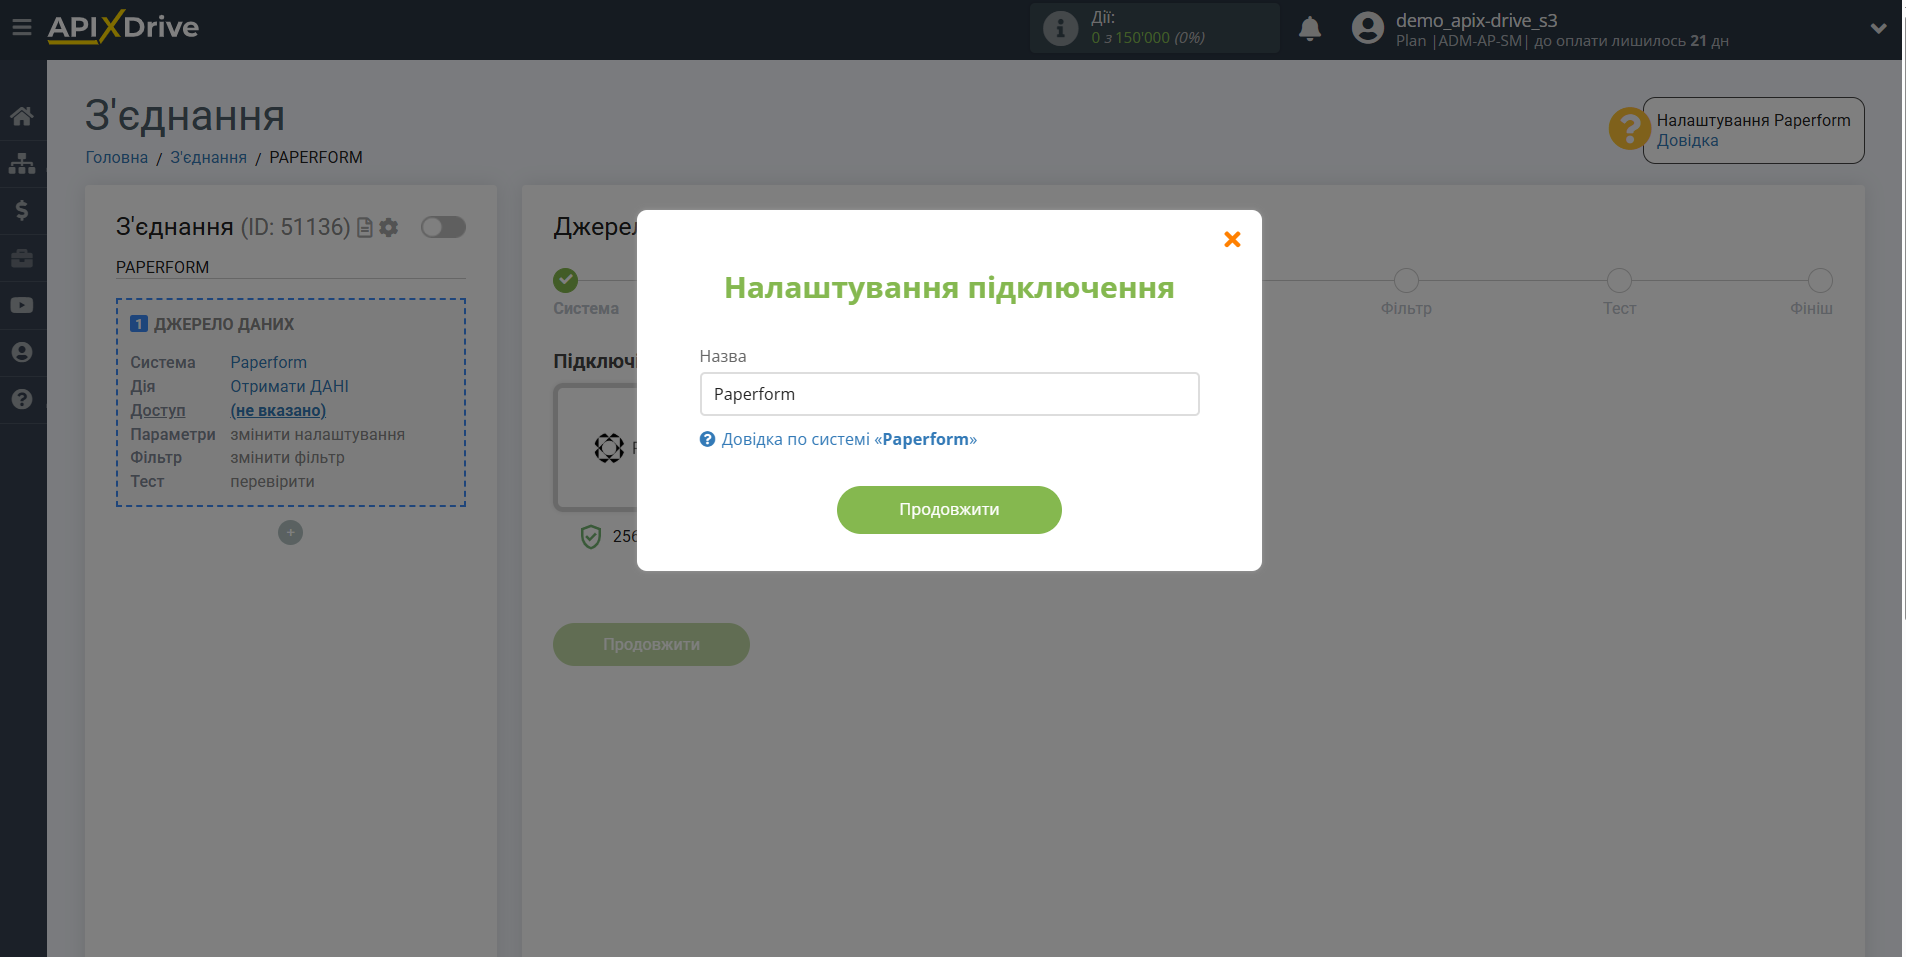Click the actions counter 0 з 150'000
Screen dimensions: 1906x957
(x=1148, y=38)
